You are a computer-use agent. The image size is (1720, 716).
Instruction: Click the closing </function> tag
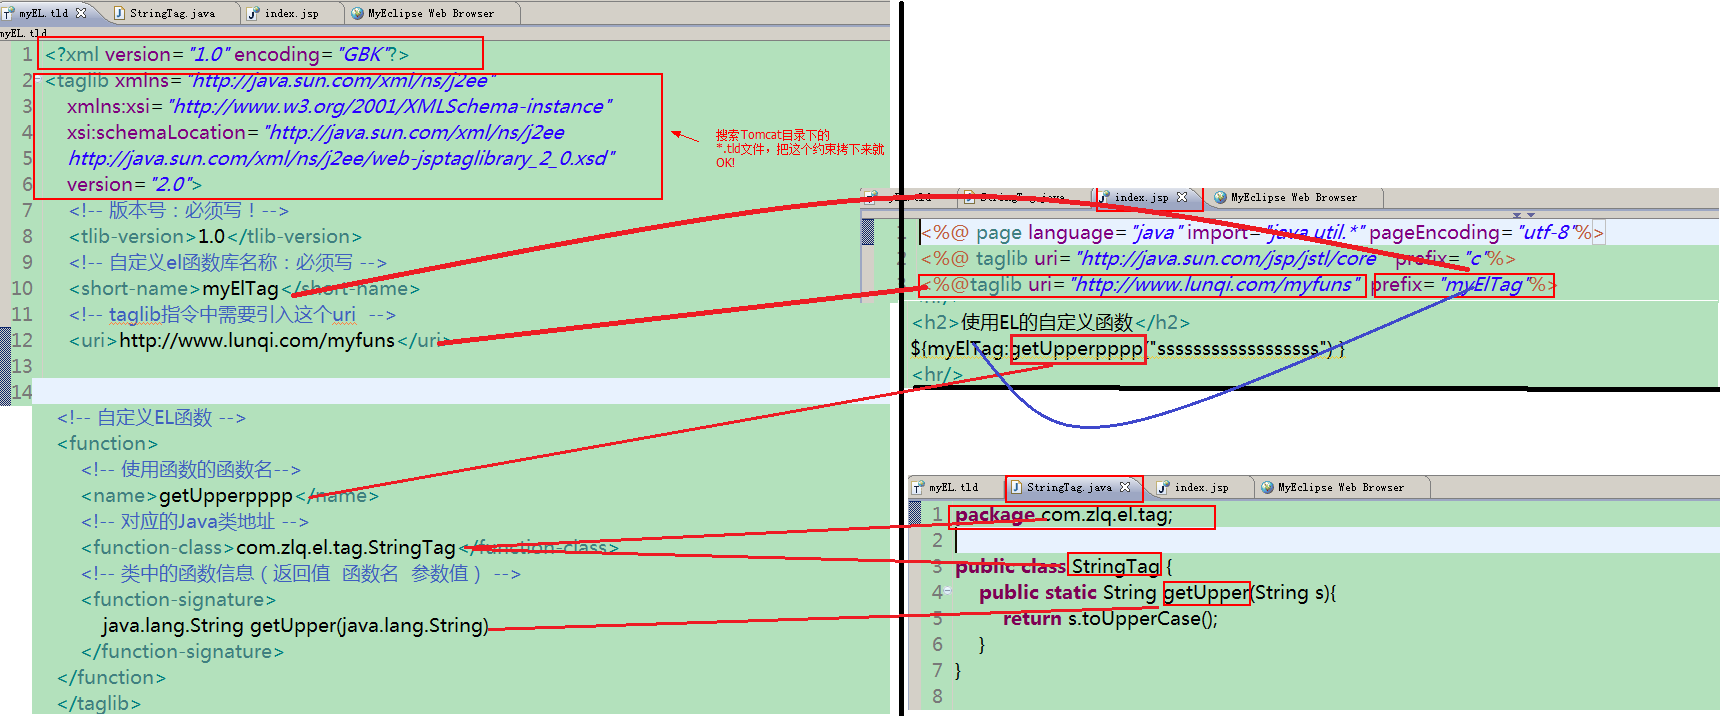tap(111, 677)
